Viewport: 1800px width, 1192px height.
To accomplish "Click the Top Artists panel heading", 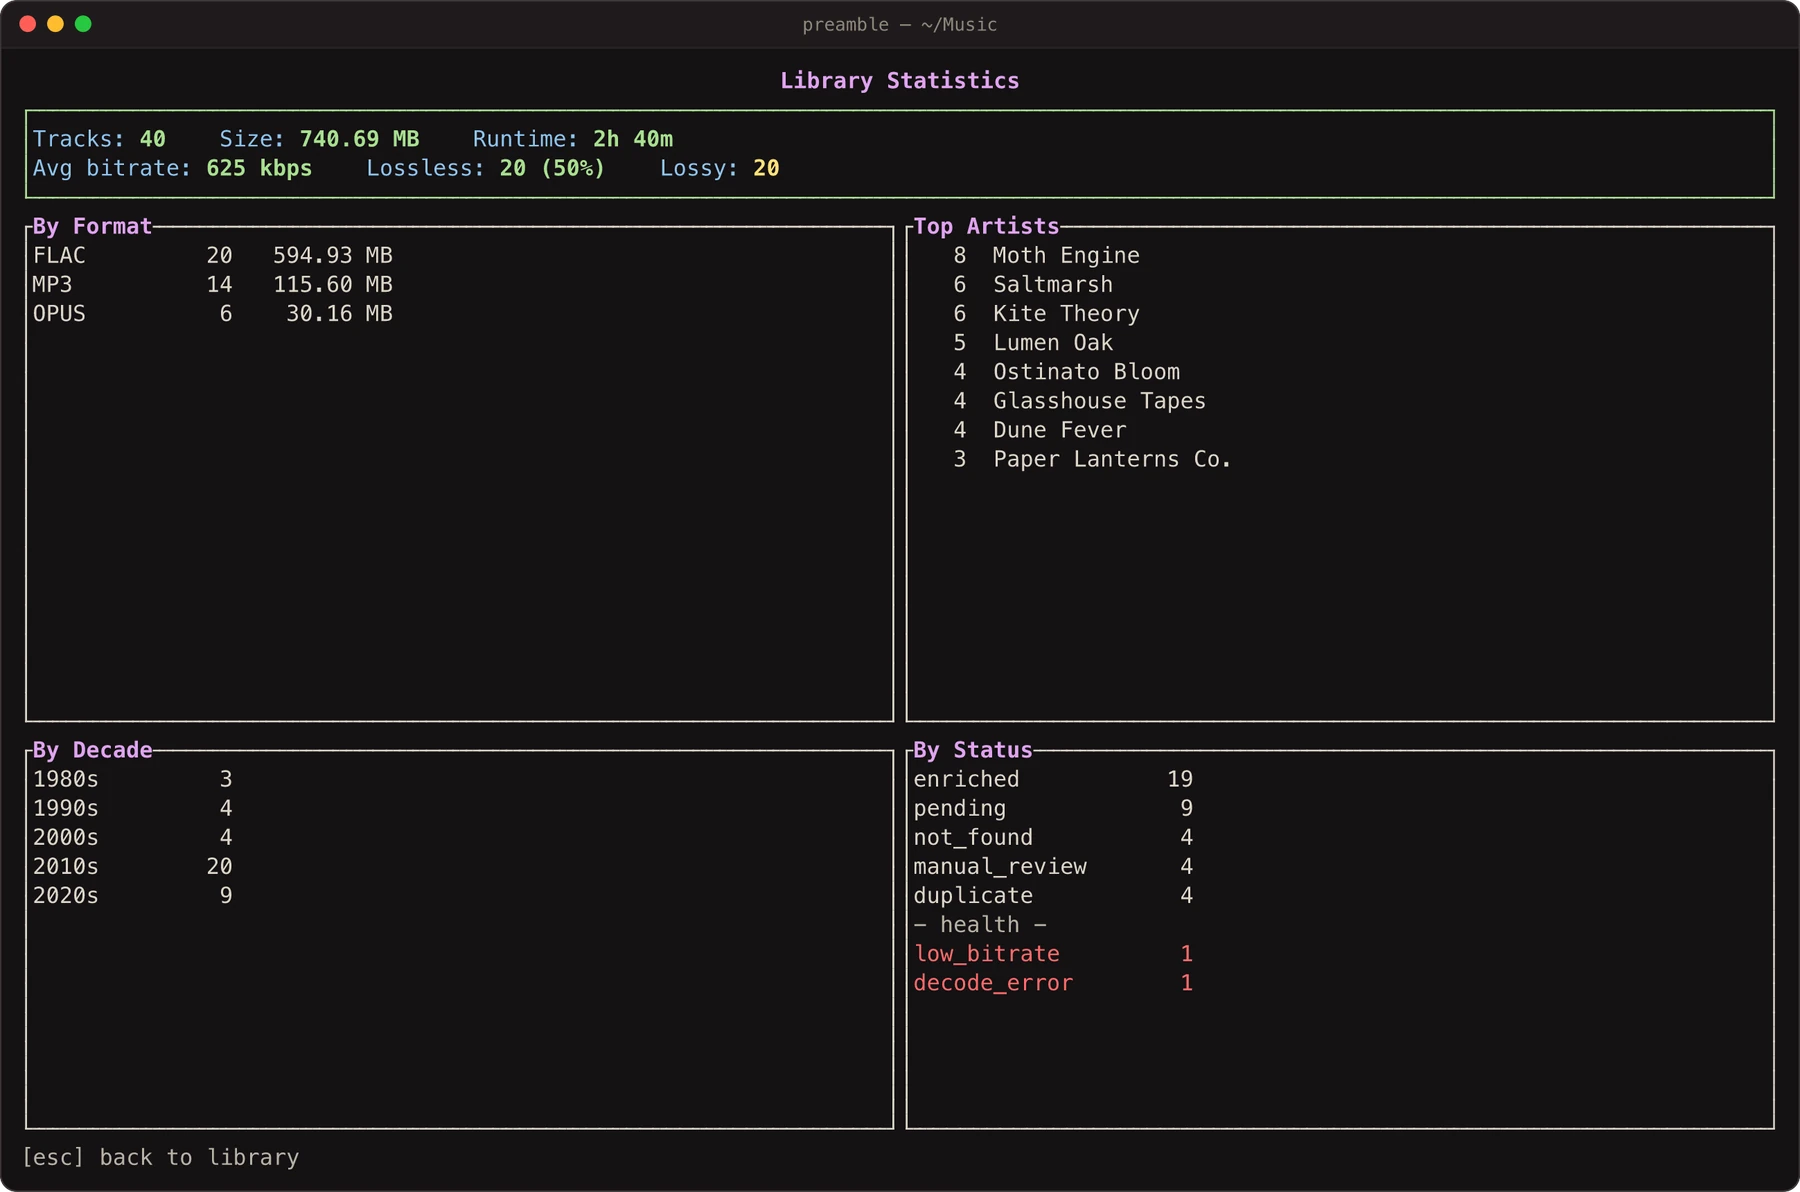I will tap(986, 226).
